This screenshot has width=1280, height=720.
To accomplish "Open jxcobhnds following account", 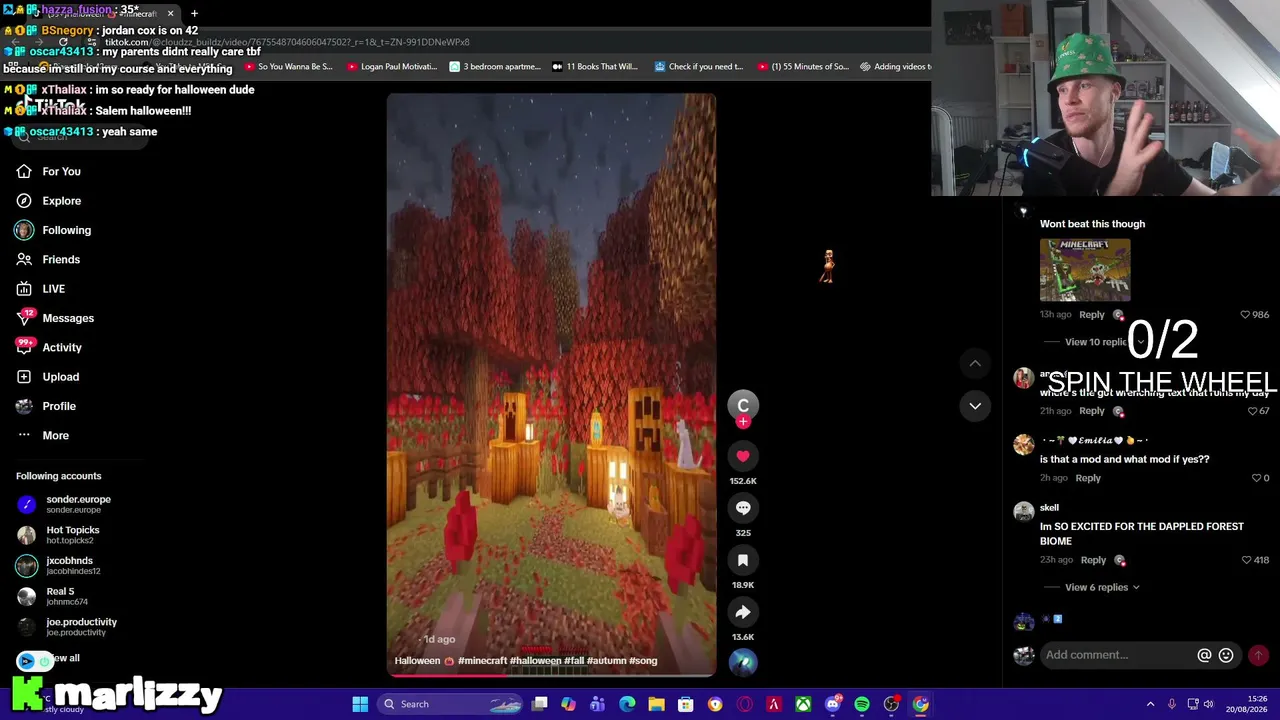I will click(58, 566).
